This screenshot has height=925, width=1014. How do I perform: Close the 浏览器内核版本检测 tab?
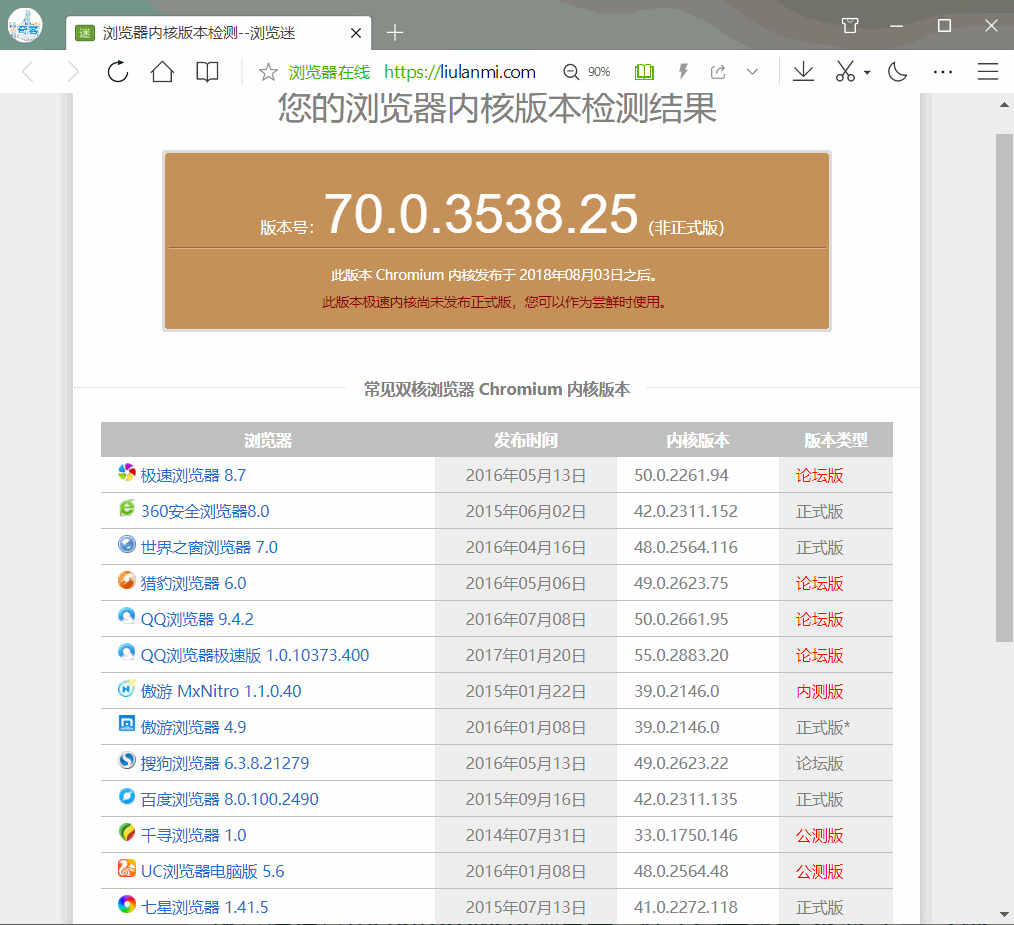coord(356,33)
